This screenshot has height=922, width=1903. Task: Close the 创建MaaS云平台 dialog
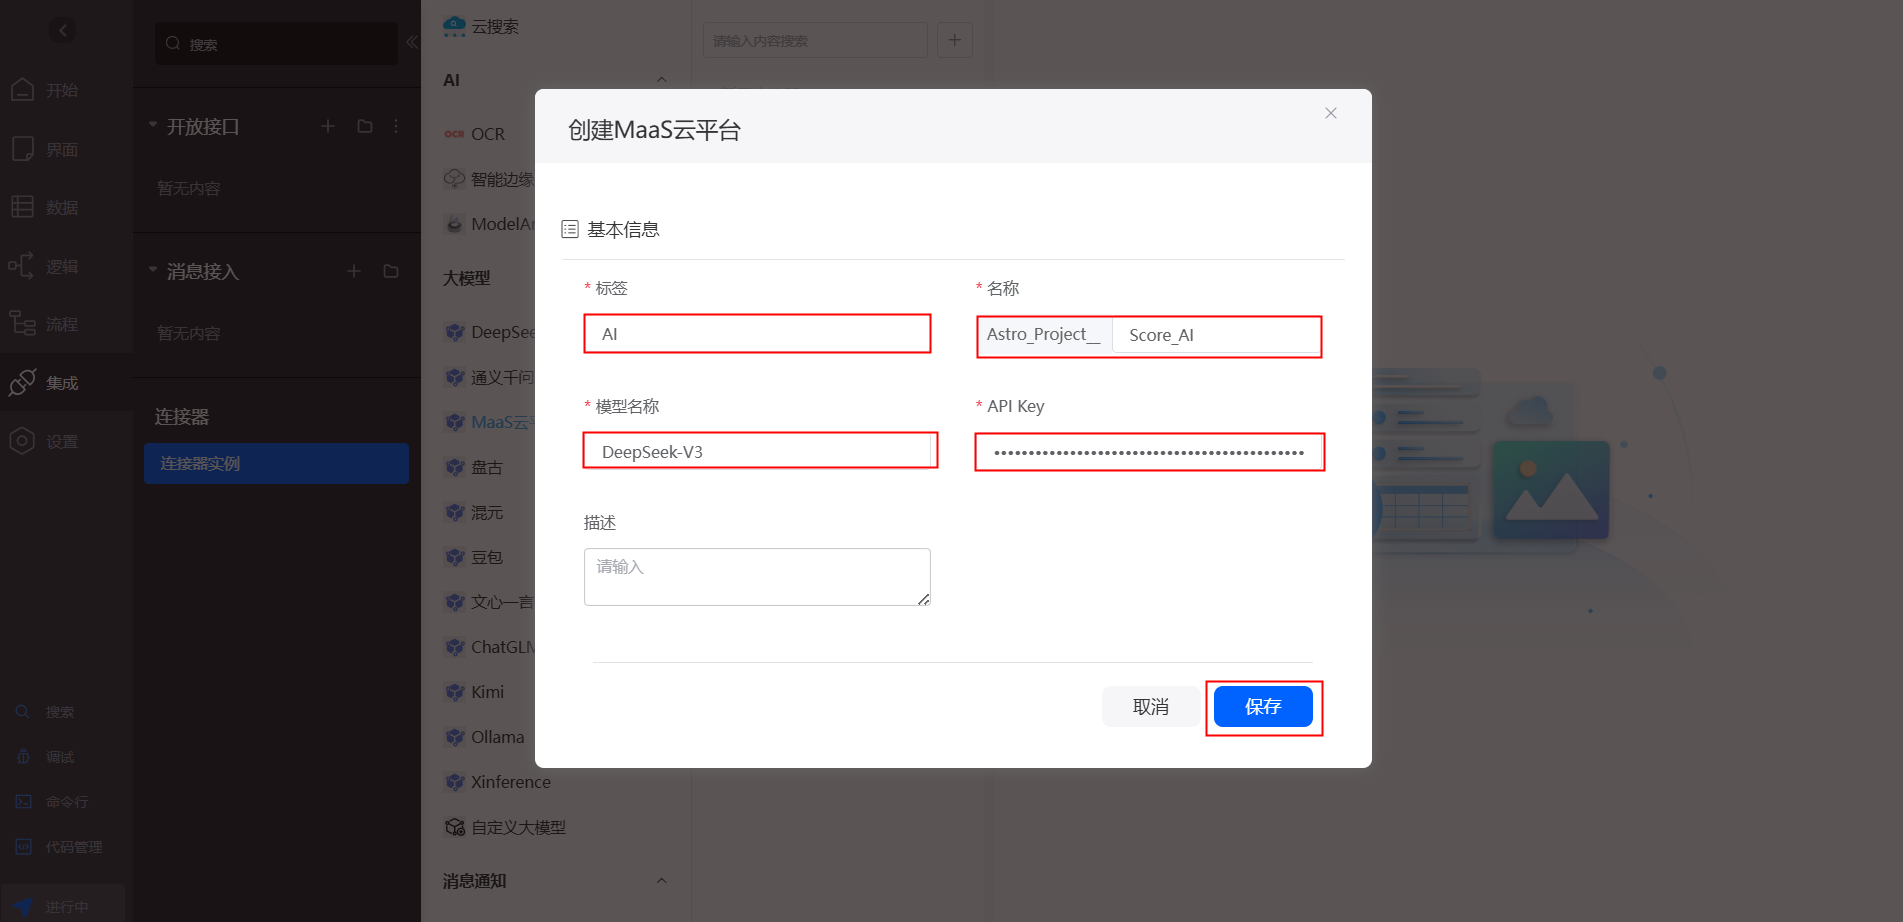[1331, 113]
